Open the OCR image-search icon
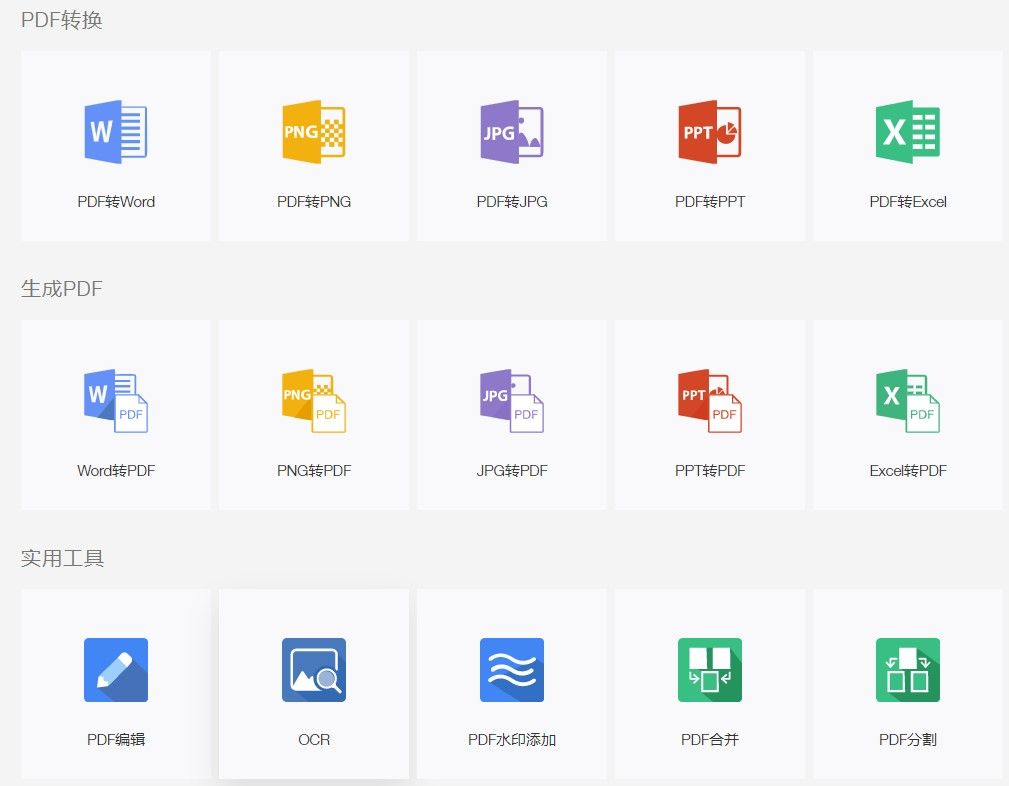Image resolution: width=1009 pixels, height=786 pixels. [x=314, y=669]
